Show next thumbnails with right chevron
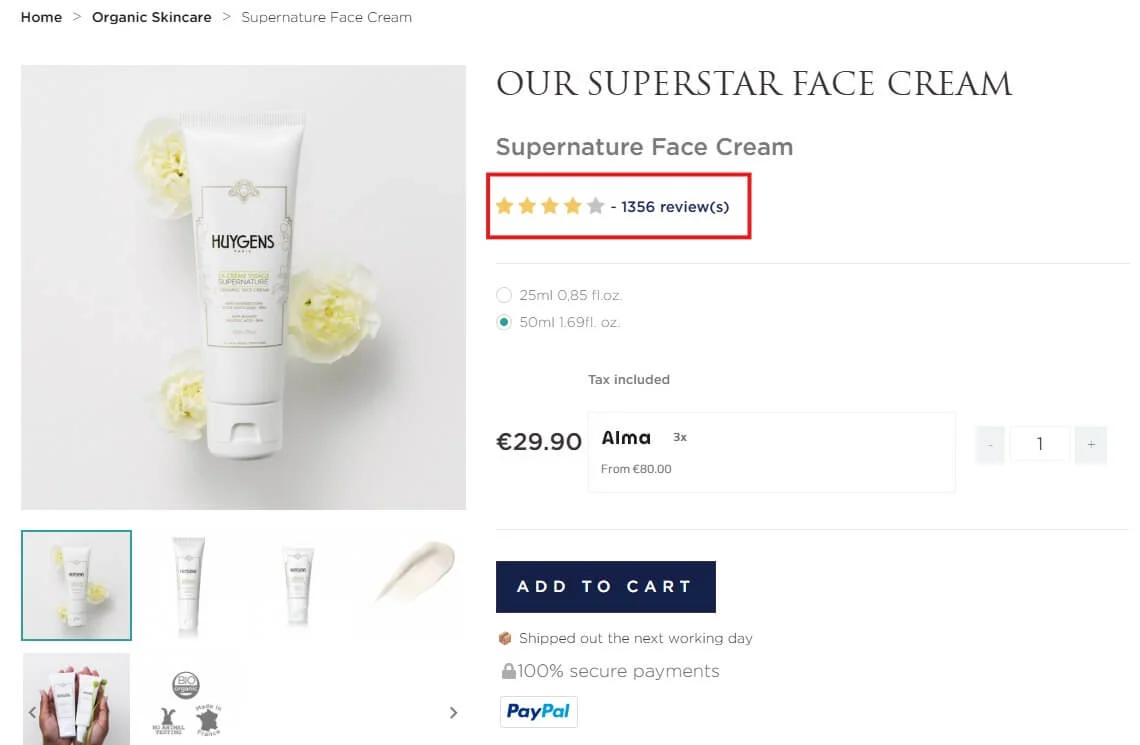 coord(453,712)
